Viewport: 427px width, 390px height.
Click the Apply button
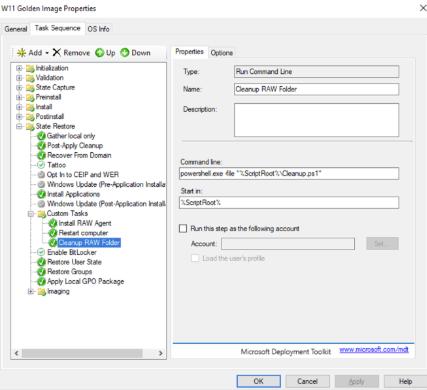pos(357,381)
